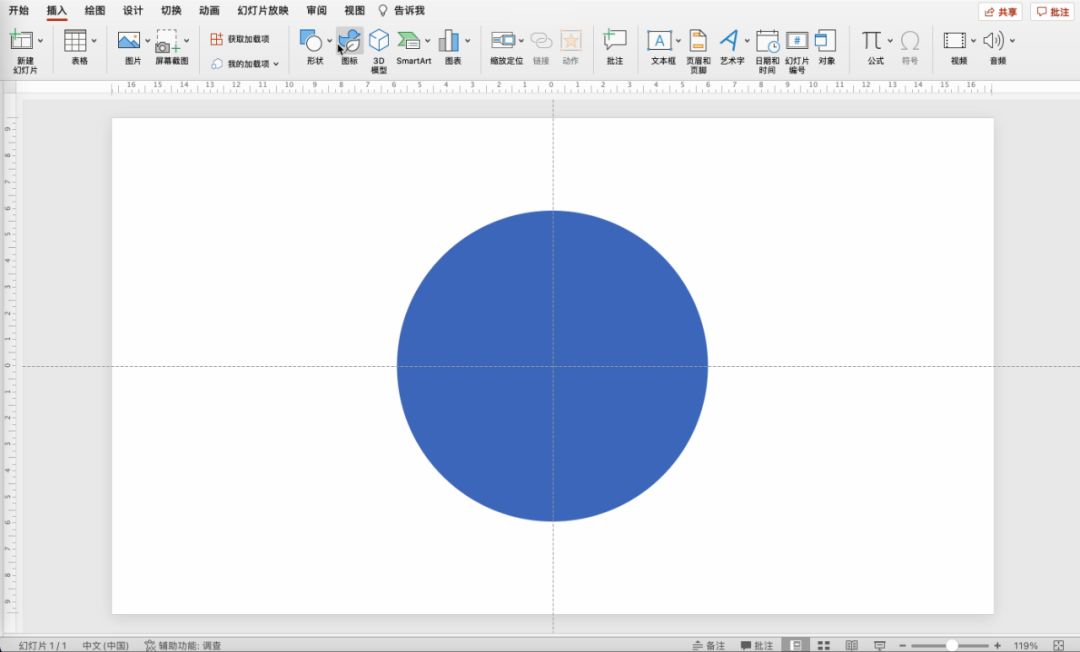Screen dimensions: 1080x652
Task: Click Accessibility (辅助功能: 调查) status
Action: click(183, 645)
